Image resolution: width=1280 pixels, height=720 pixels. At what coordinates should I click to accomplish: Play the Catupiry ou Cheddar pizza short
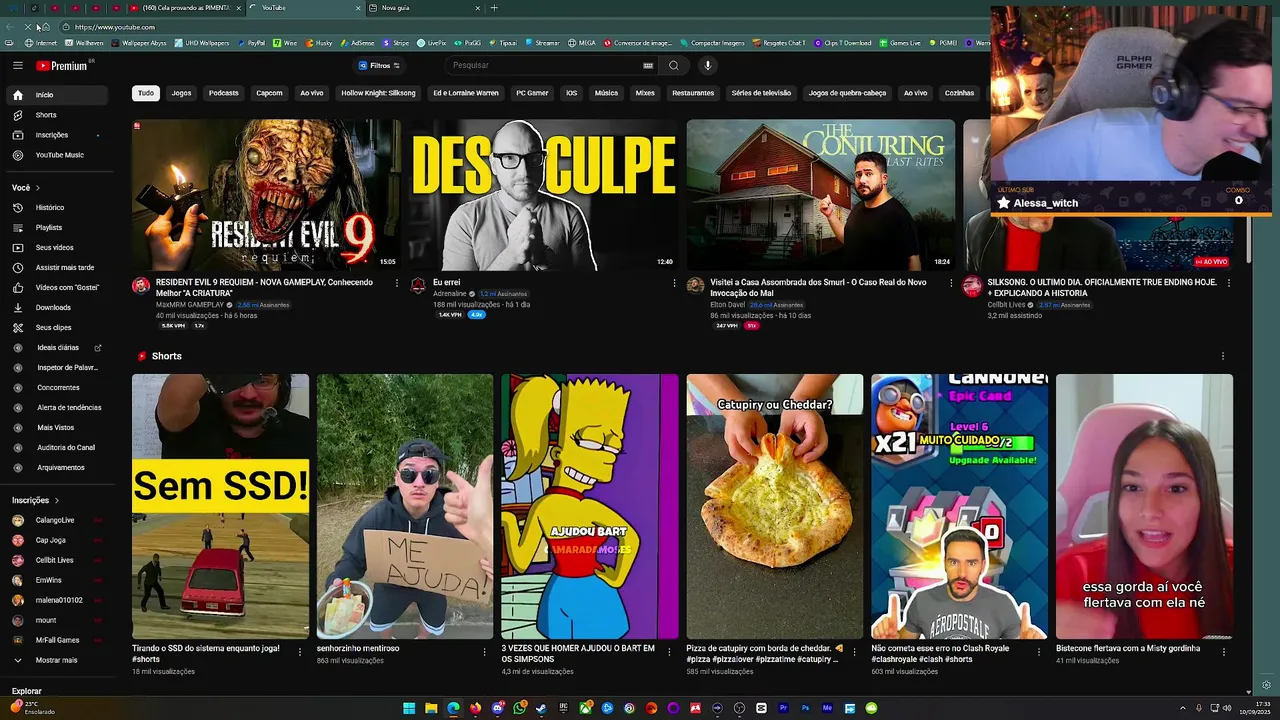click(x=775, y=506)
